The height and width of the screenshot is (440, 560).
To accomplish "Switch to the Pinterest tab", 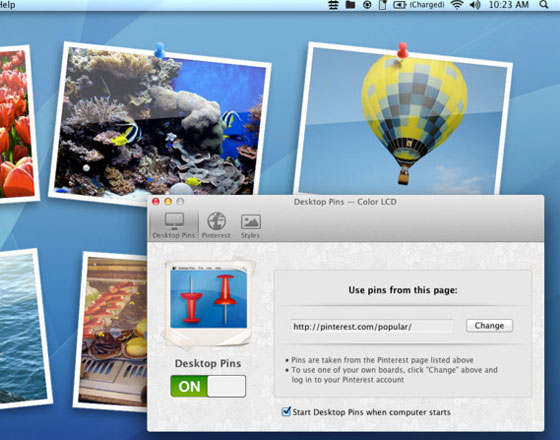I will (x=216, y=225).
